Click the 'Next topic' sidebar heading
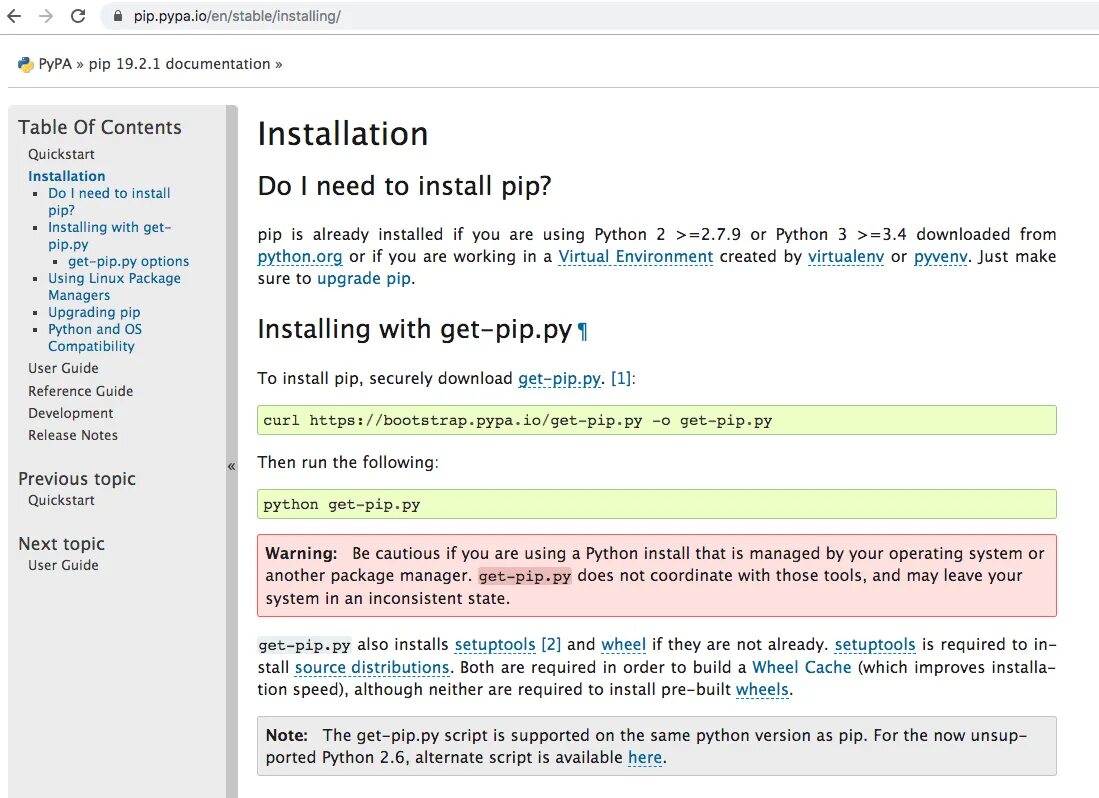The width and height of the screenshot is (1099, 798). 62,544
